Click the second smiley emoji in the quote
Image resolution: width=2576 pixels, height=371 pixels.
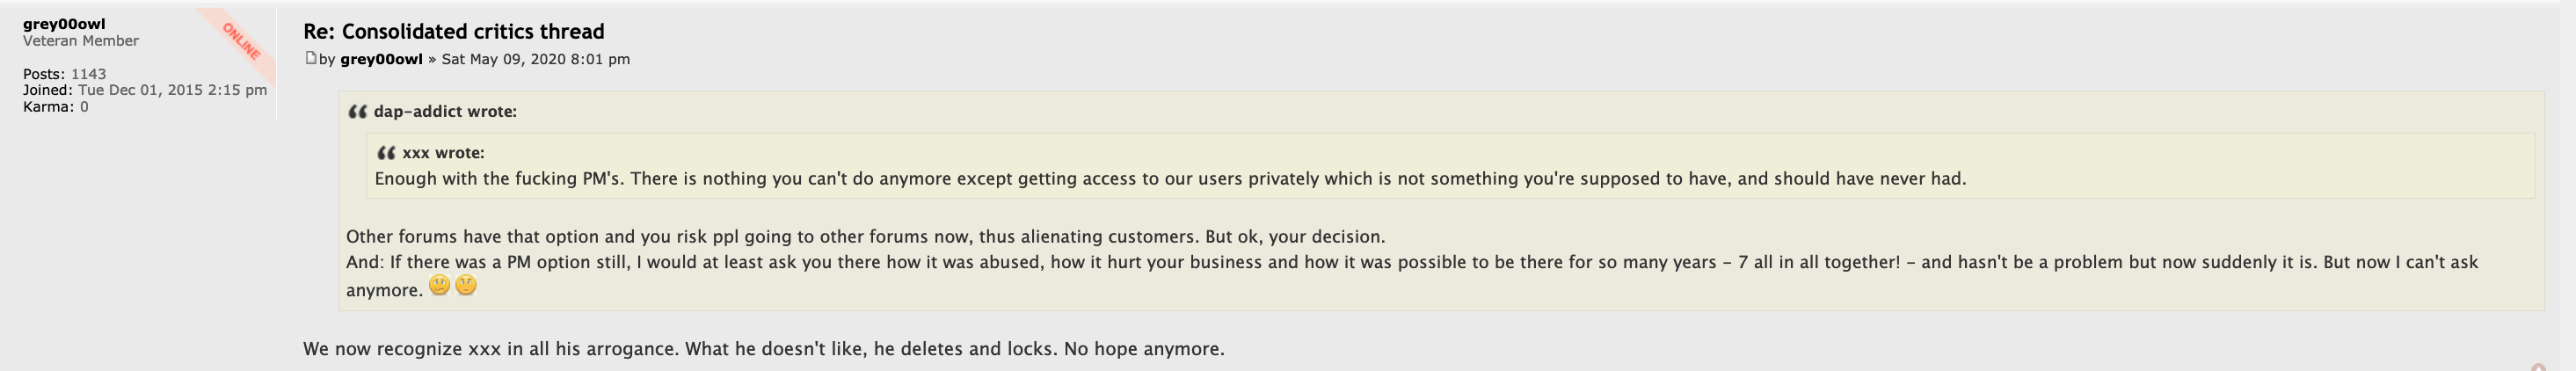pyautogui.click(x=465, y=286)
